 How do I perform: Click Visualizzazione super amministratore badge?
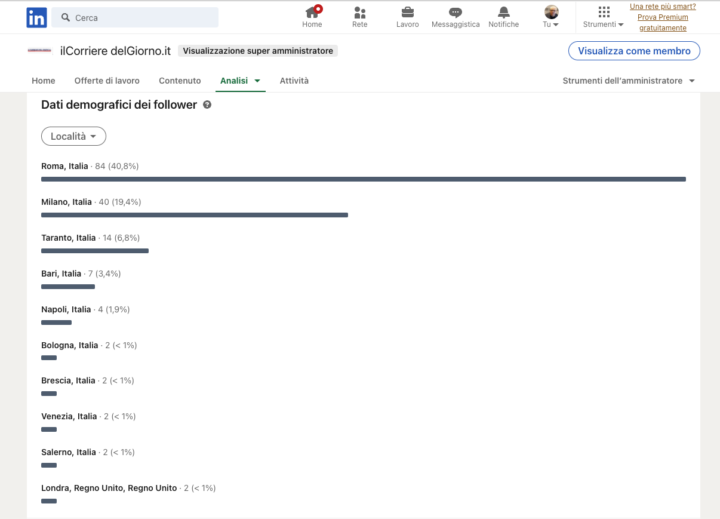pos(258,51)
